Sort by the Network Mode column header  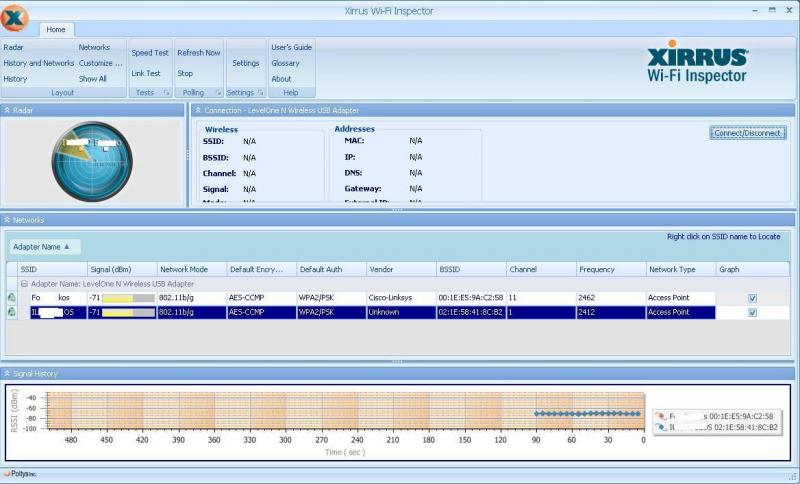[x=192, y=269]
